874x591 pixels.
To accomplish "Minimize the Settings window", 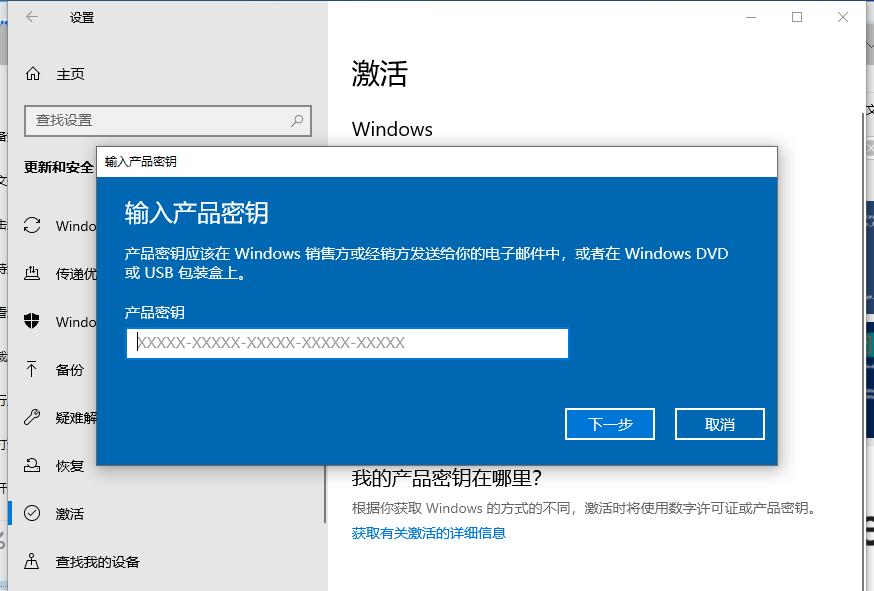I will click(x=751, y=17).
